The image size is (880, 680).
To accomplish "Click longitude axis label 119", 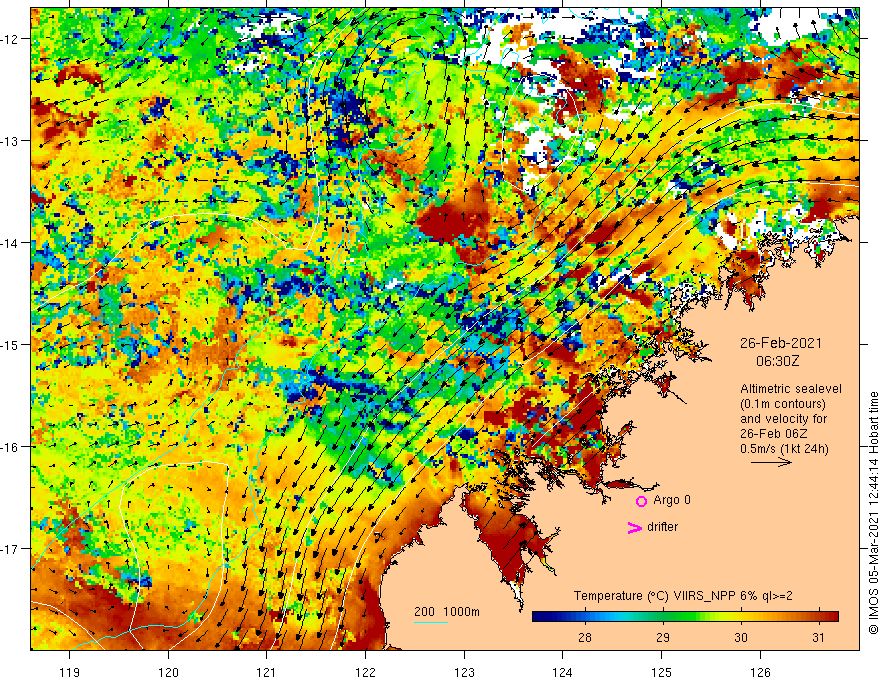I will coord(70,672).
